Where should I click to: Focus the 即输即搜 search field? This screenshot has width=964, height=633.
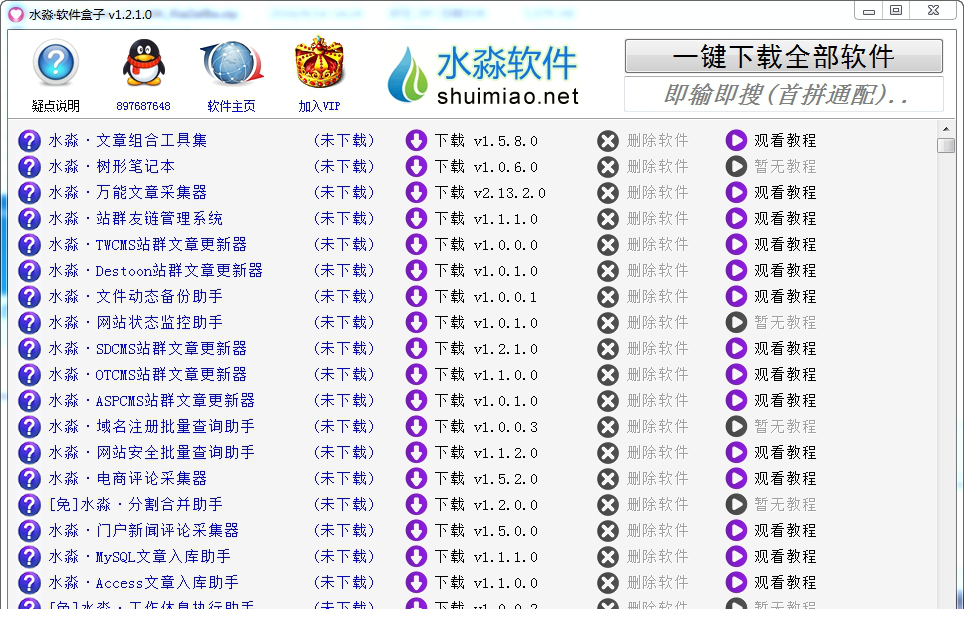(x=784, y=95)
